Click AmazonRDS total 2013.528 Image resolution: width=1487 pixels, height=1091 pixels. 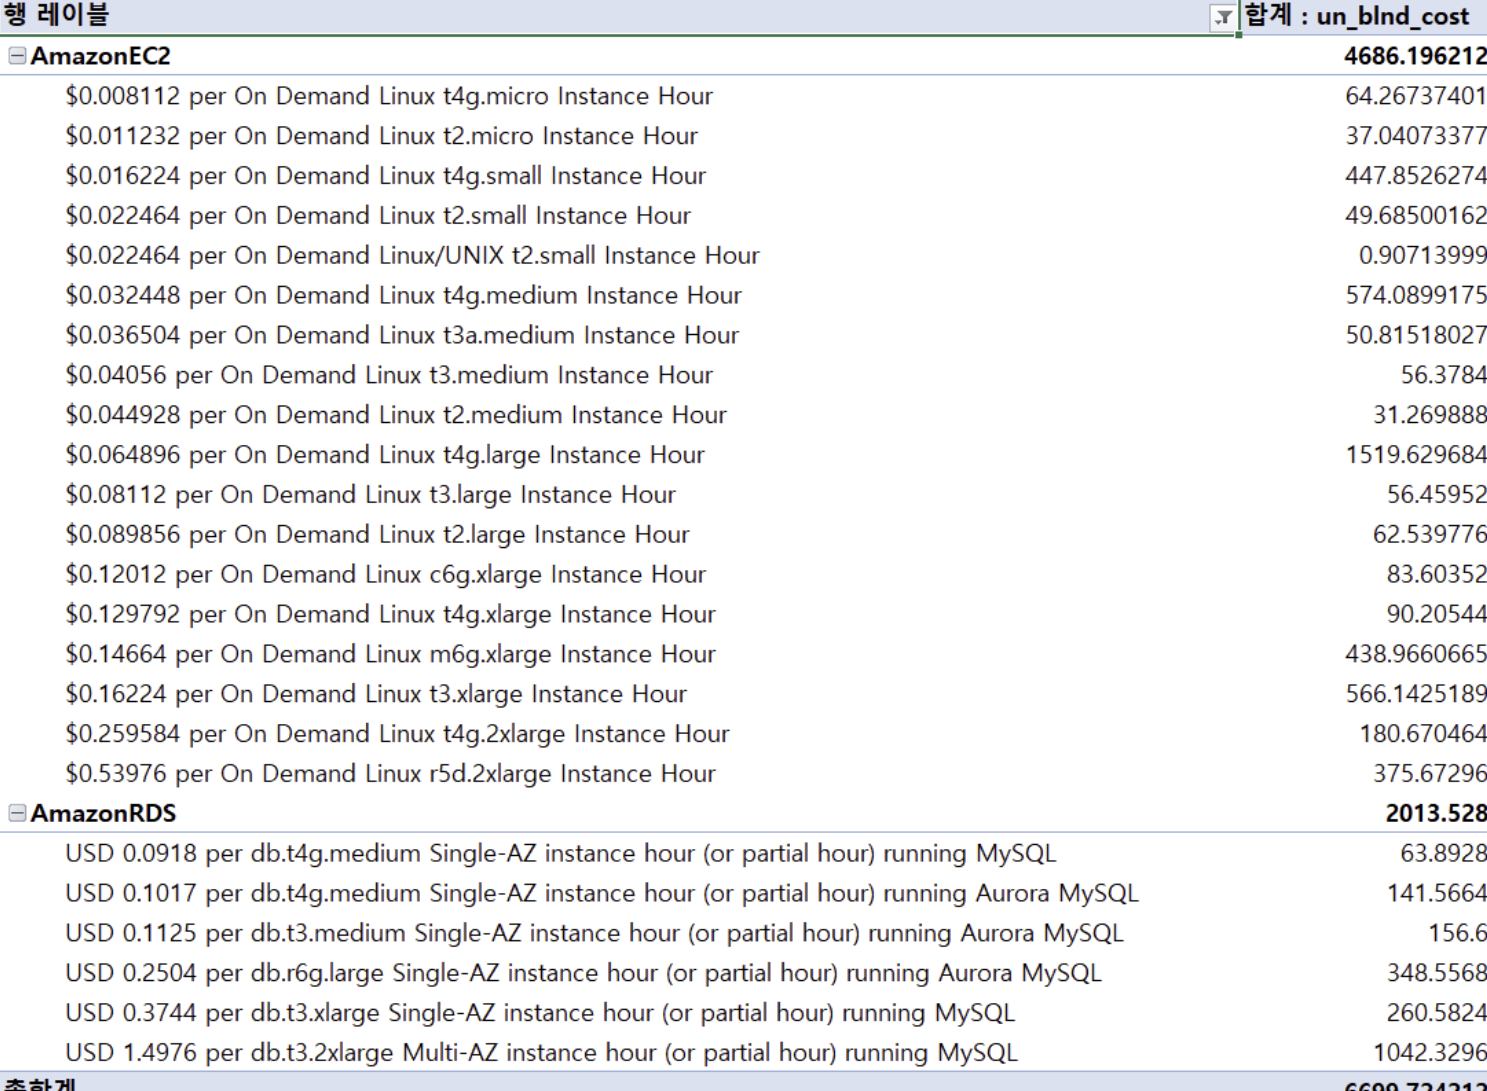(1436, 813)
